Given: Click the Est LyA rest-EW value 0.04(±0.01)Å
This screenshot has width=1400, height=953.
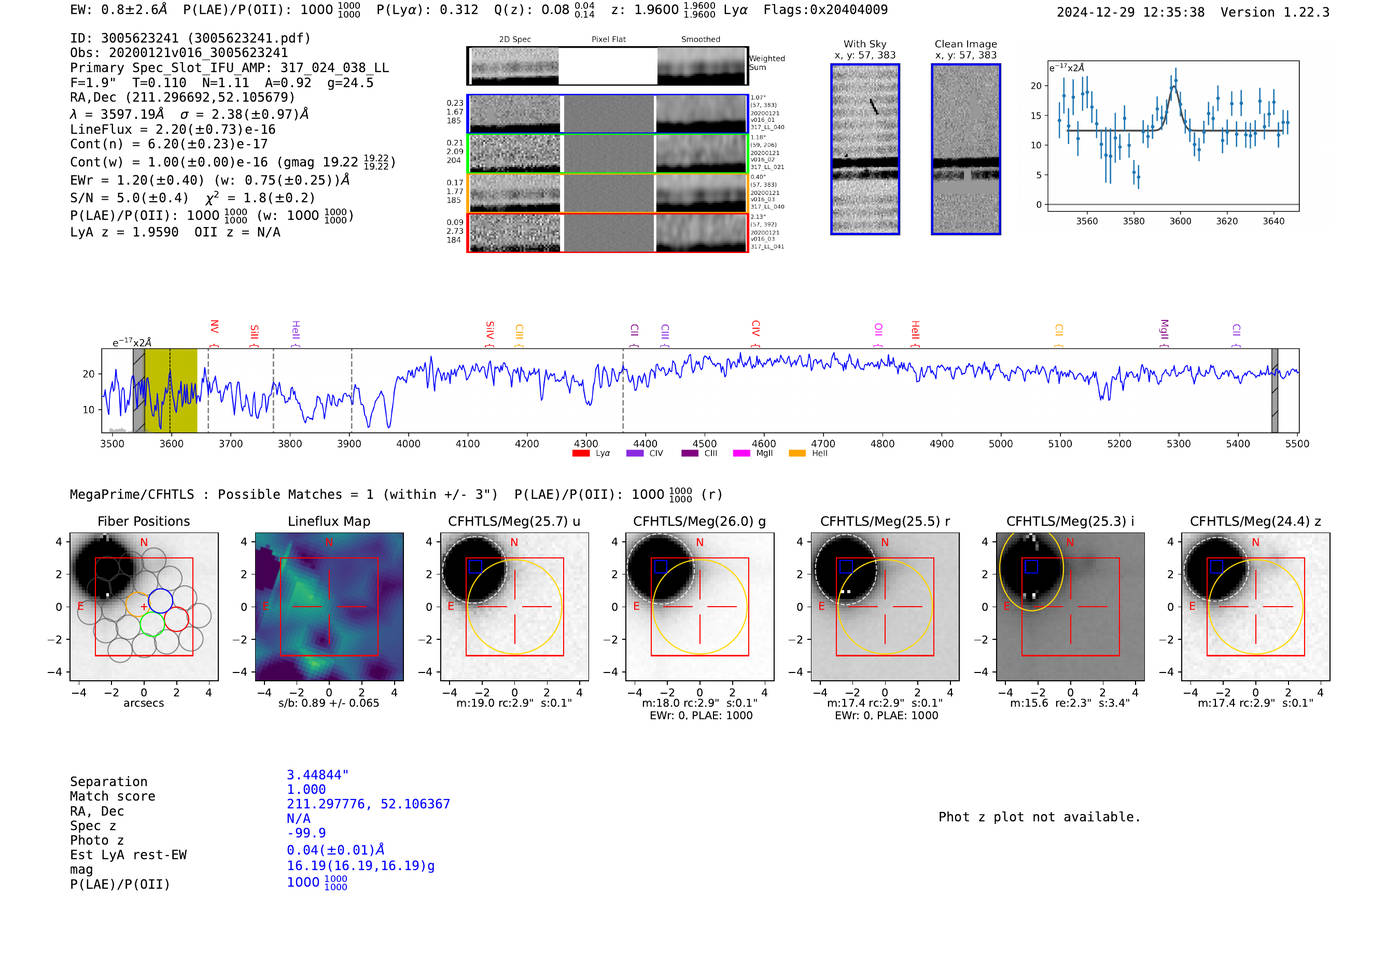Looking at the screenshot, I should coord(336,850).
